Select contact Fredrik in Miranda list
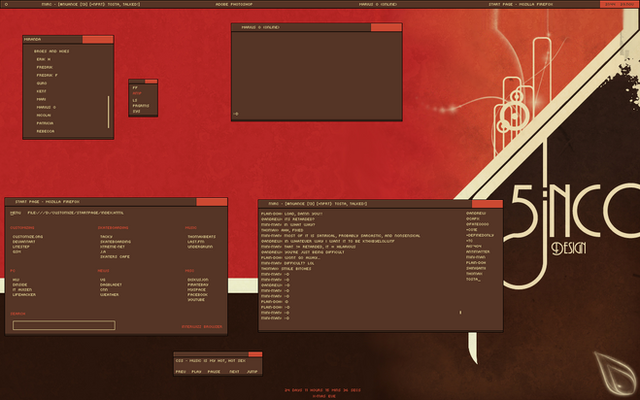The height and width of the screenshot is (400, 640). (x=44, y=67)
